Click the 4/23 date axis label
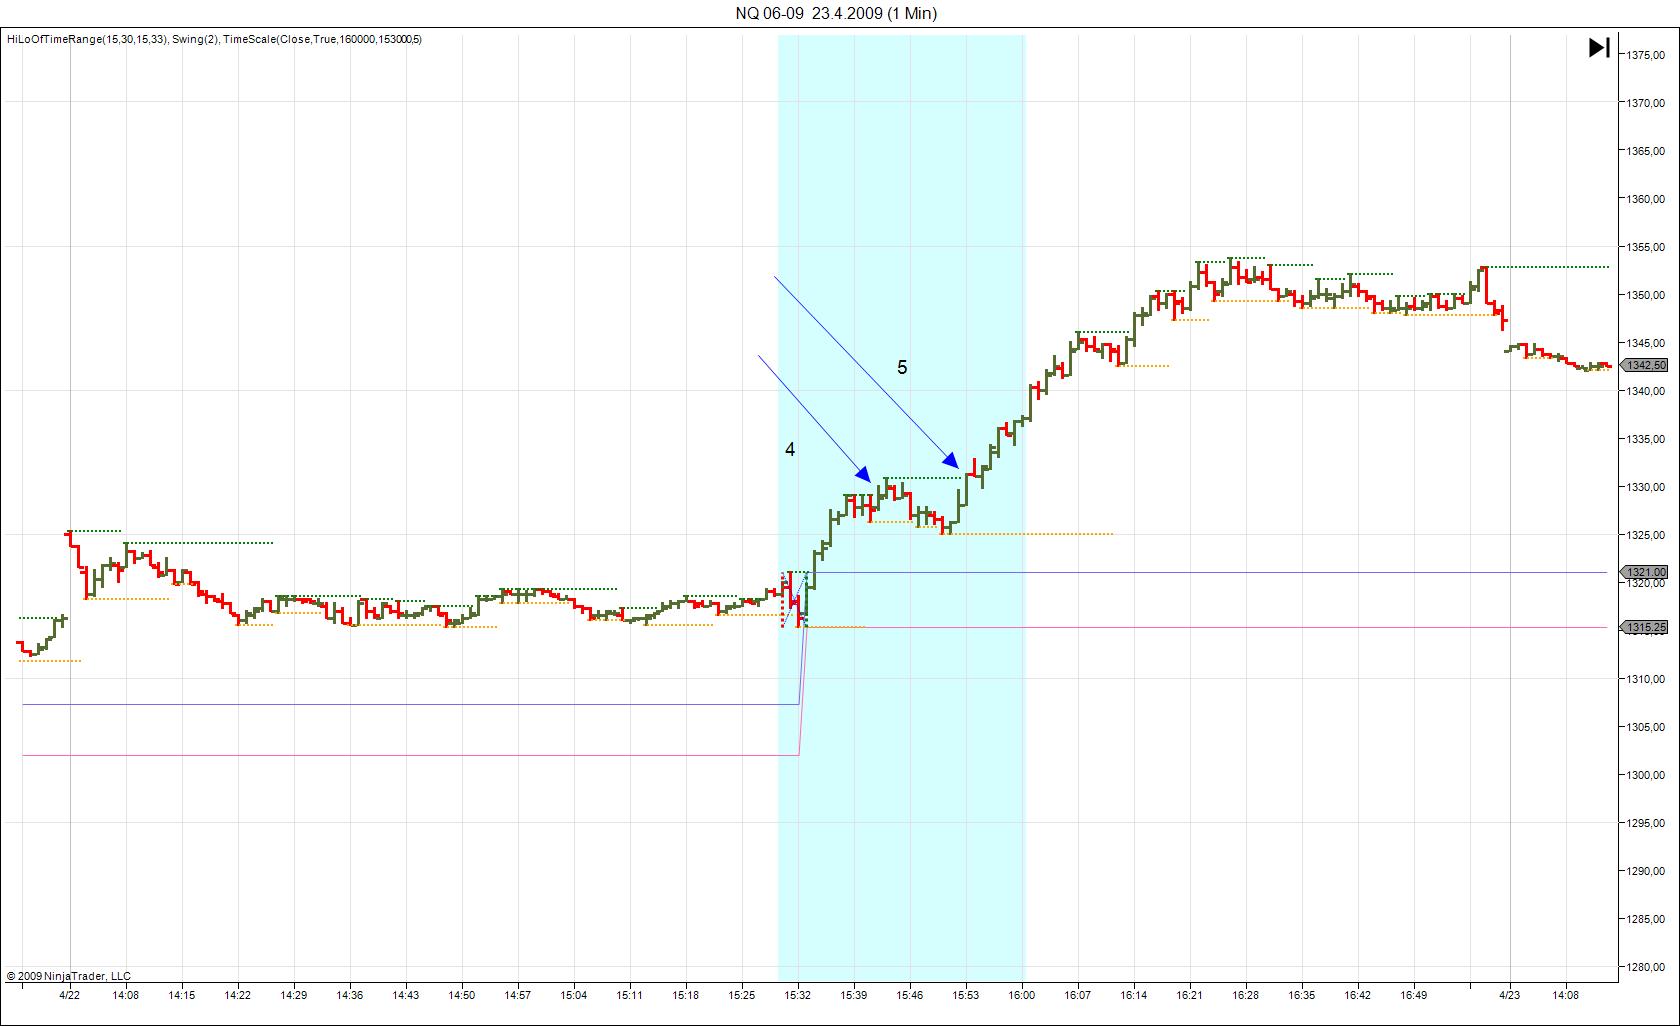Image resolution: width=1680 pixels, height=1026 pixels. click(1509, 995)
